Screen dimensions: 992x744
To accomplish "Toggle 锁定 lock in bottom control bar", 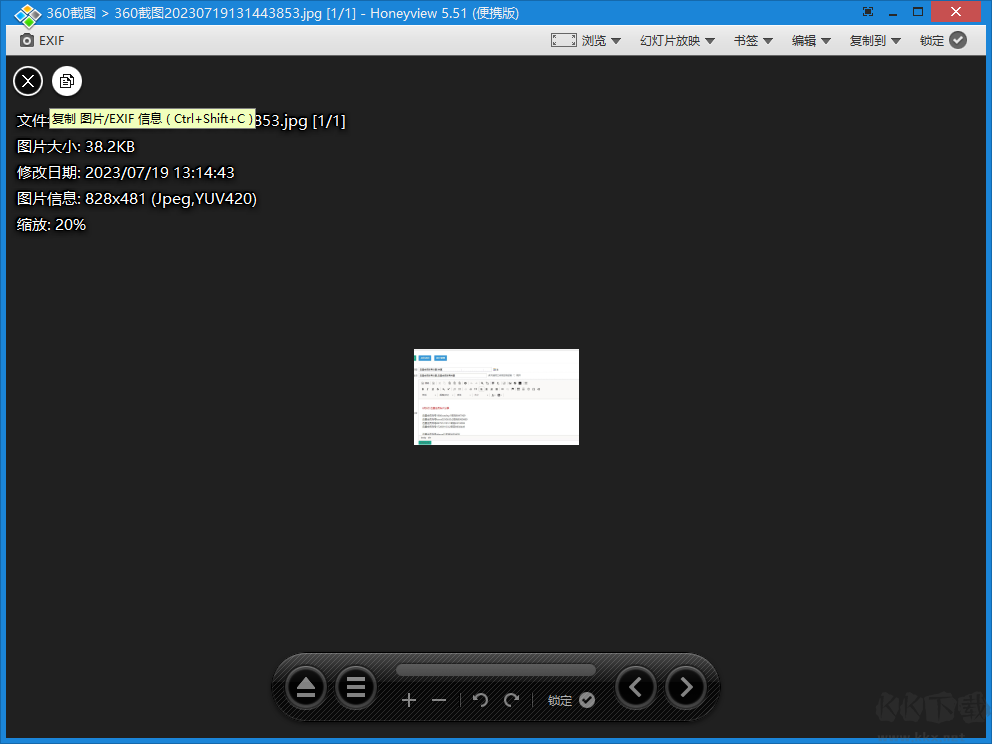I will point(571,700).
